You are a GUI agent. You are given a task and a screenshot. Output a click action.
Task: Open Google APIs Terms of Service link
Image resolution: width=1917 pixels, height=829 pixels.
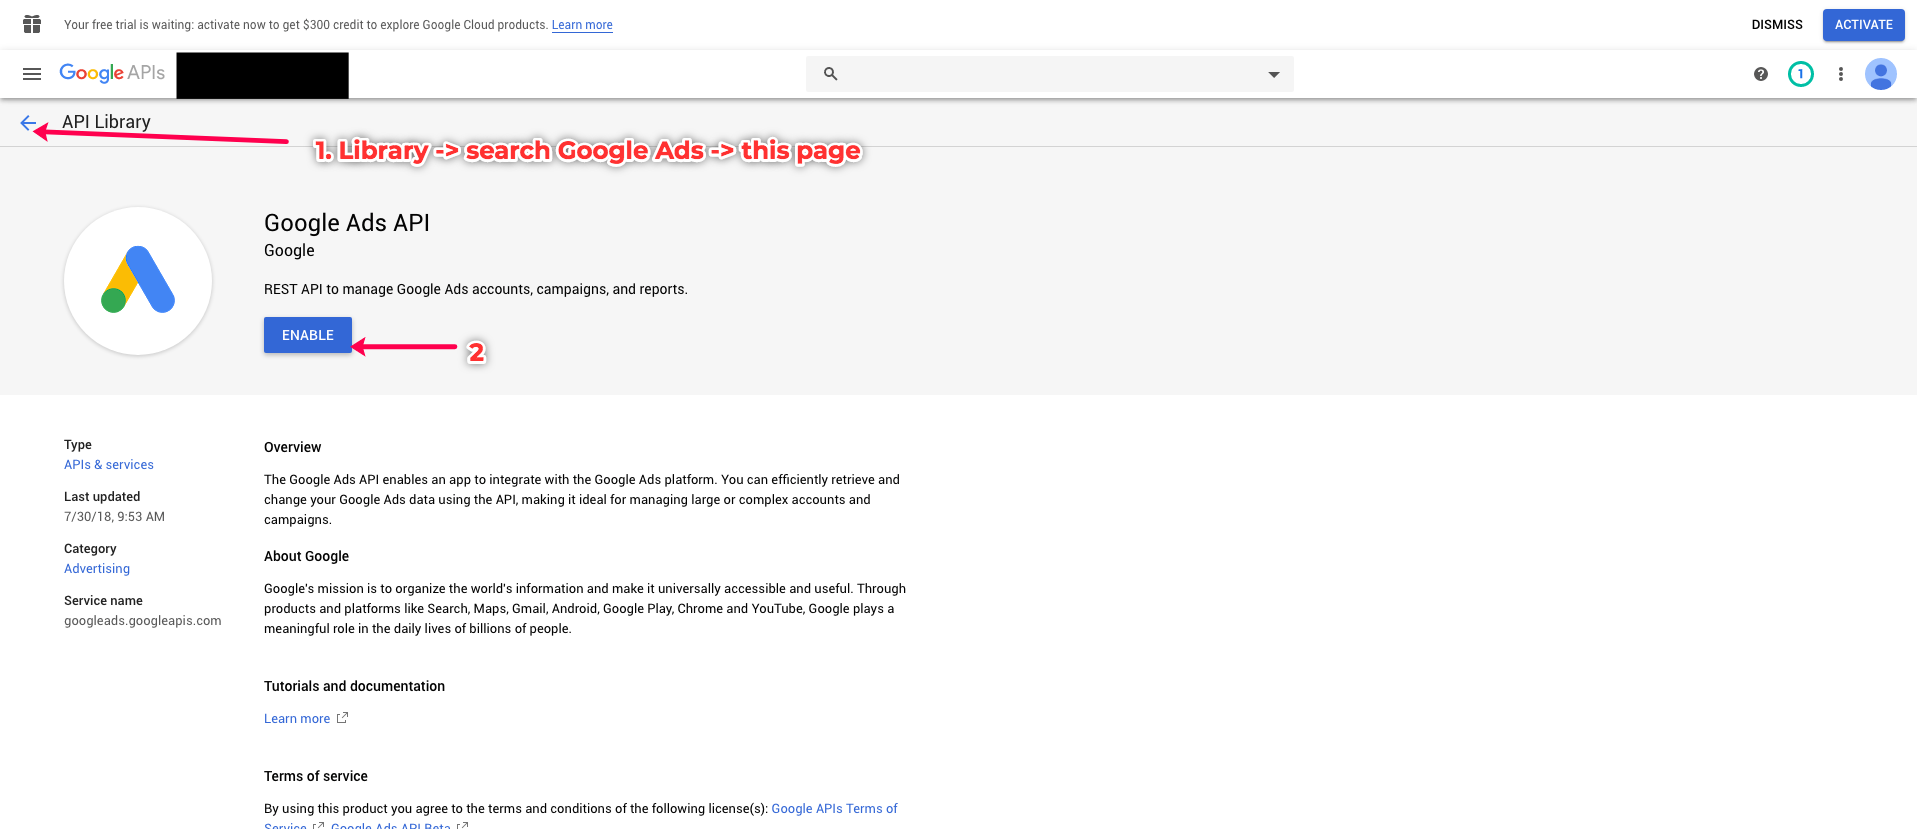click(834, 809)
